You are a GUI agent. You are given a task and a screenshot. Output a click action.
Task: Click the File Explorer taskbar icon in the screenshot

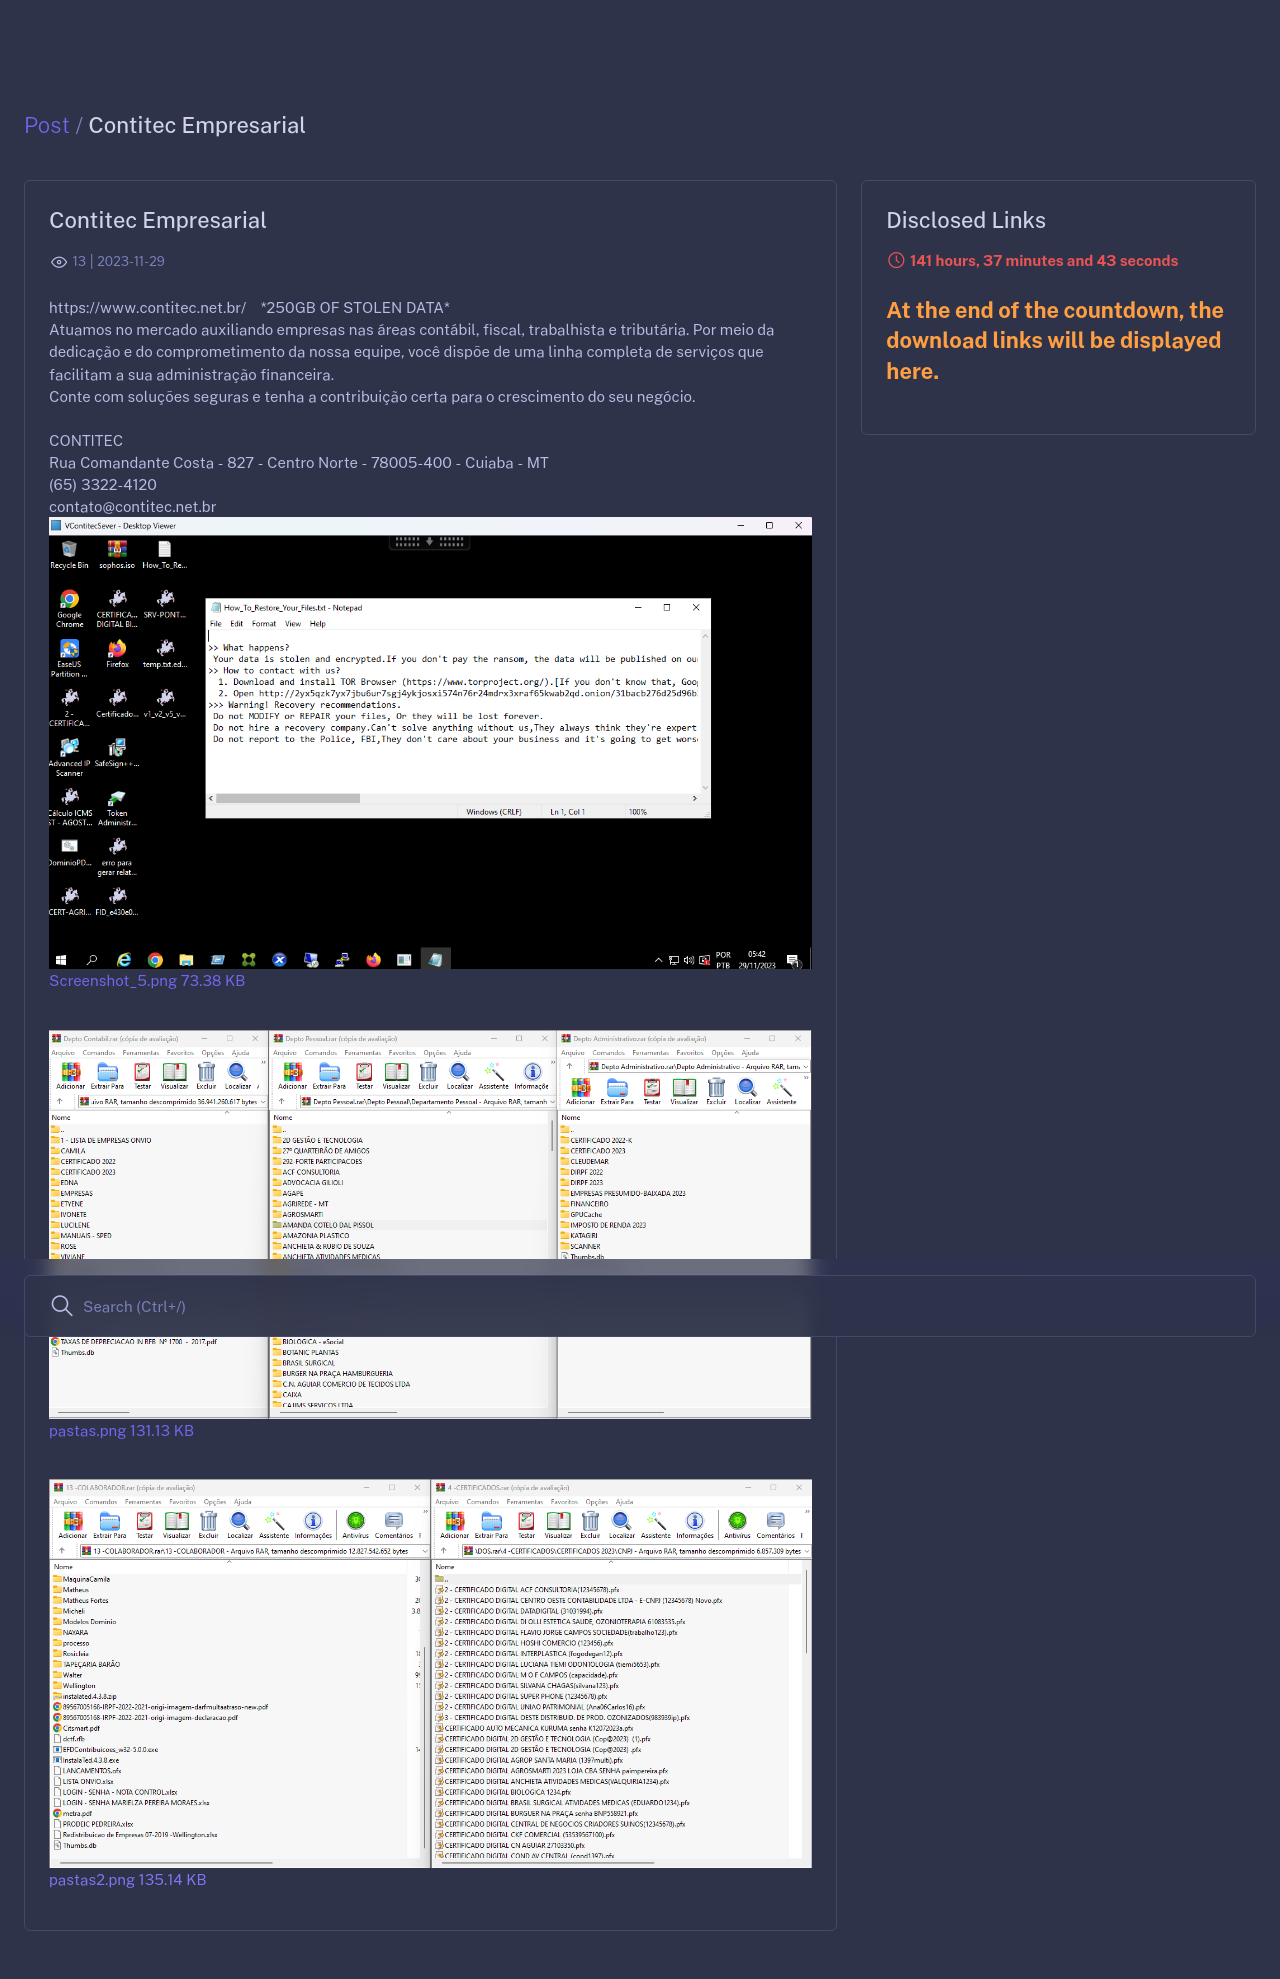click(x=186, y=960)
